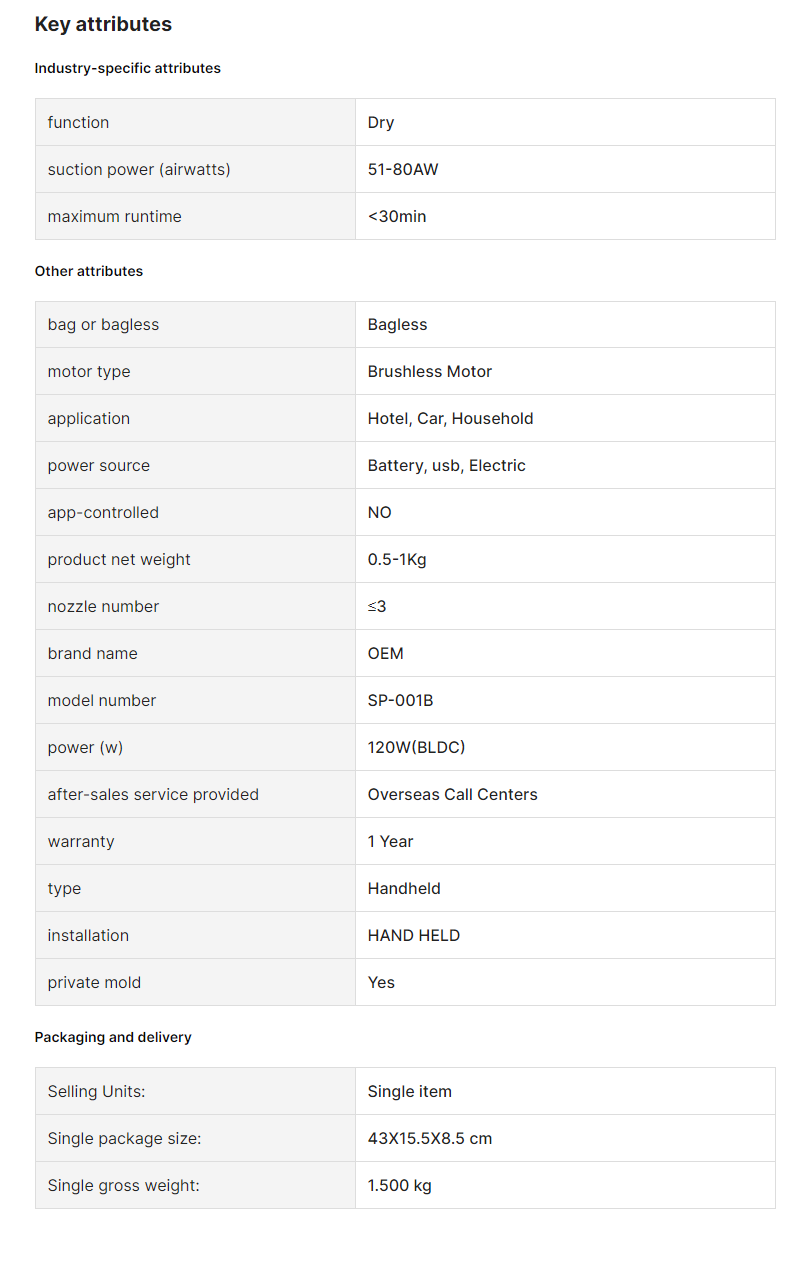Click the '<30min' maximum runtime value

coord(397,216)
